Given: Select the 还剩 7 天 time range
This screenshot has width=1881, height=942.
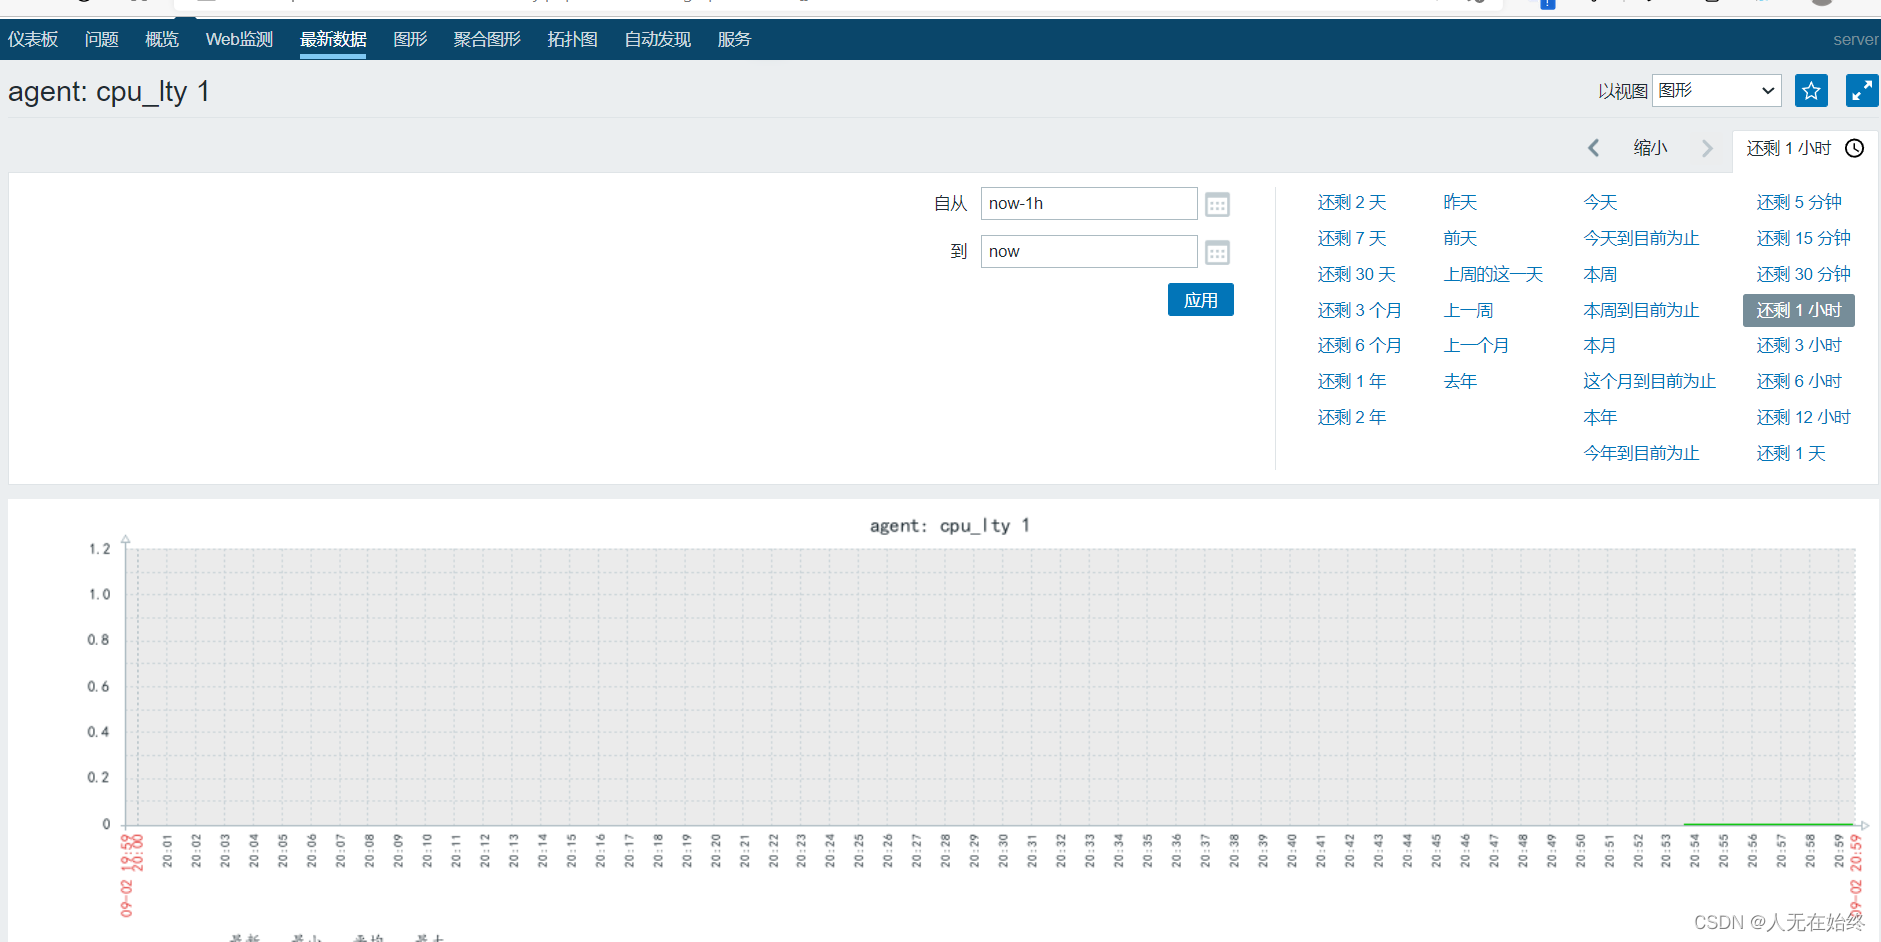Looking at the screenshot, I should pyautogui.click(x=1352, y=239).
